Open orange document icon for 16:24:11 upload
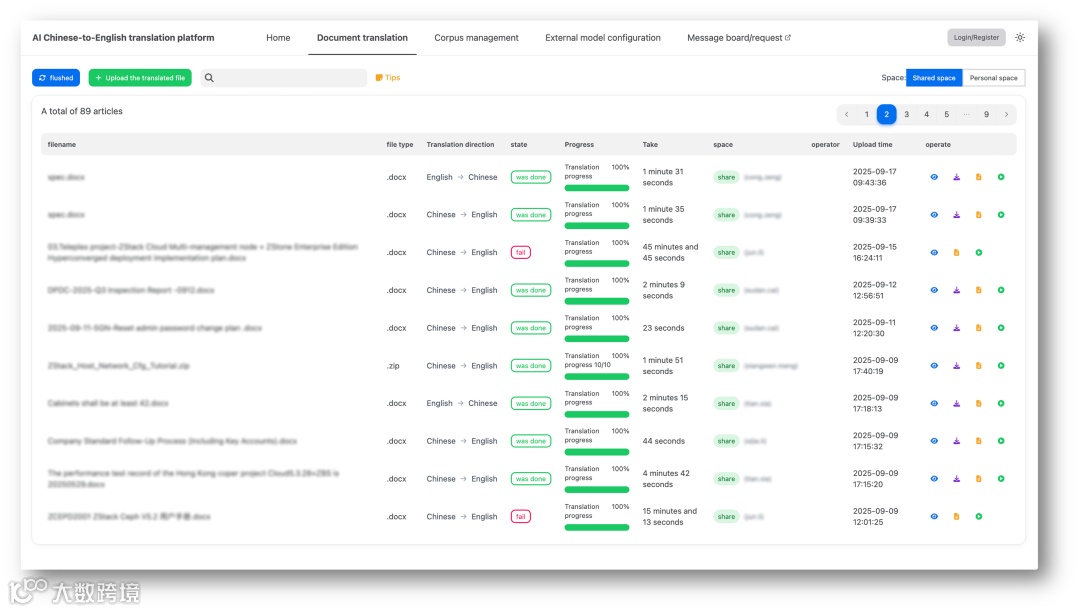Image resolution: width=1080 pixels, height=612 pixels. click(957, 253)
